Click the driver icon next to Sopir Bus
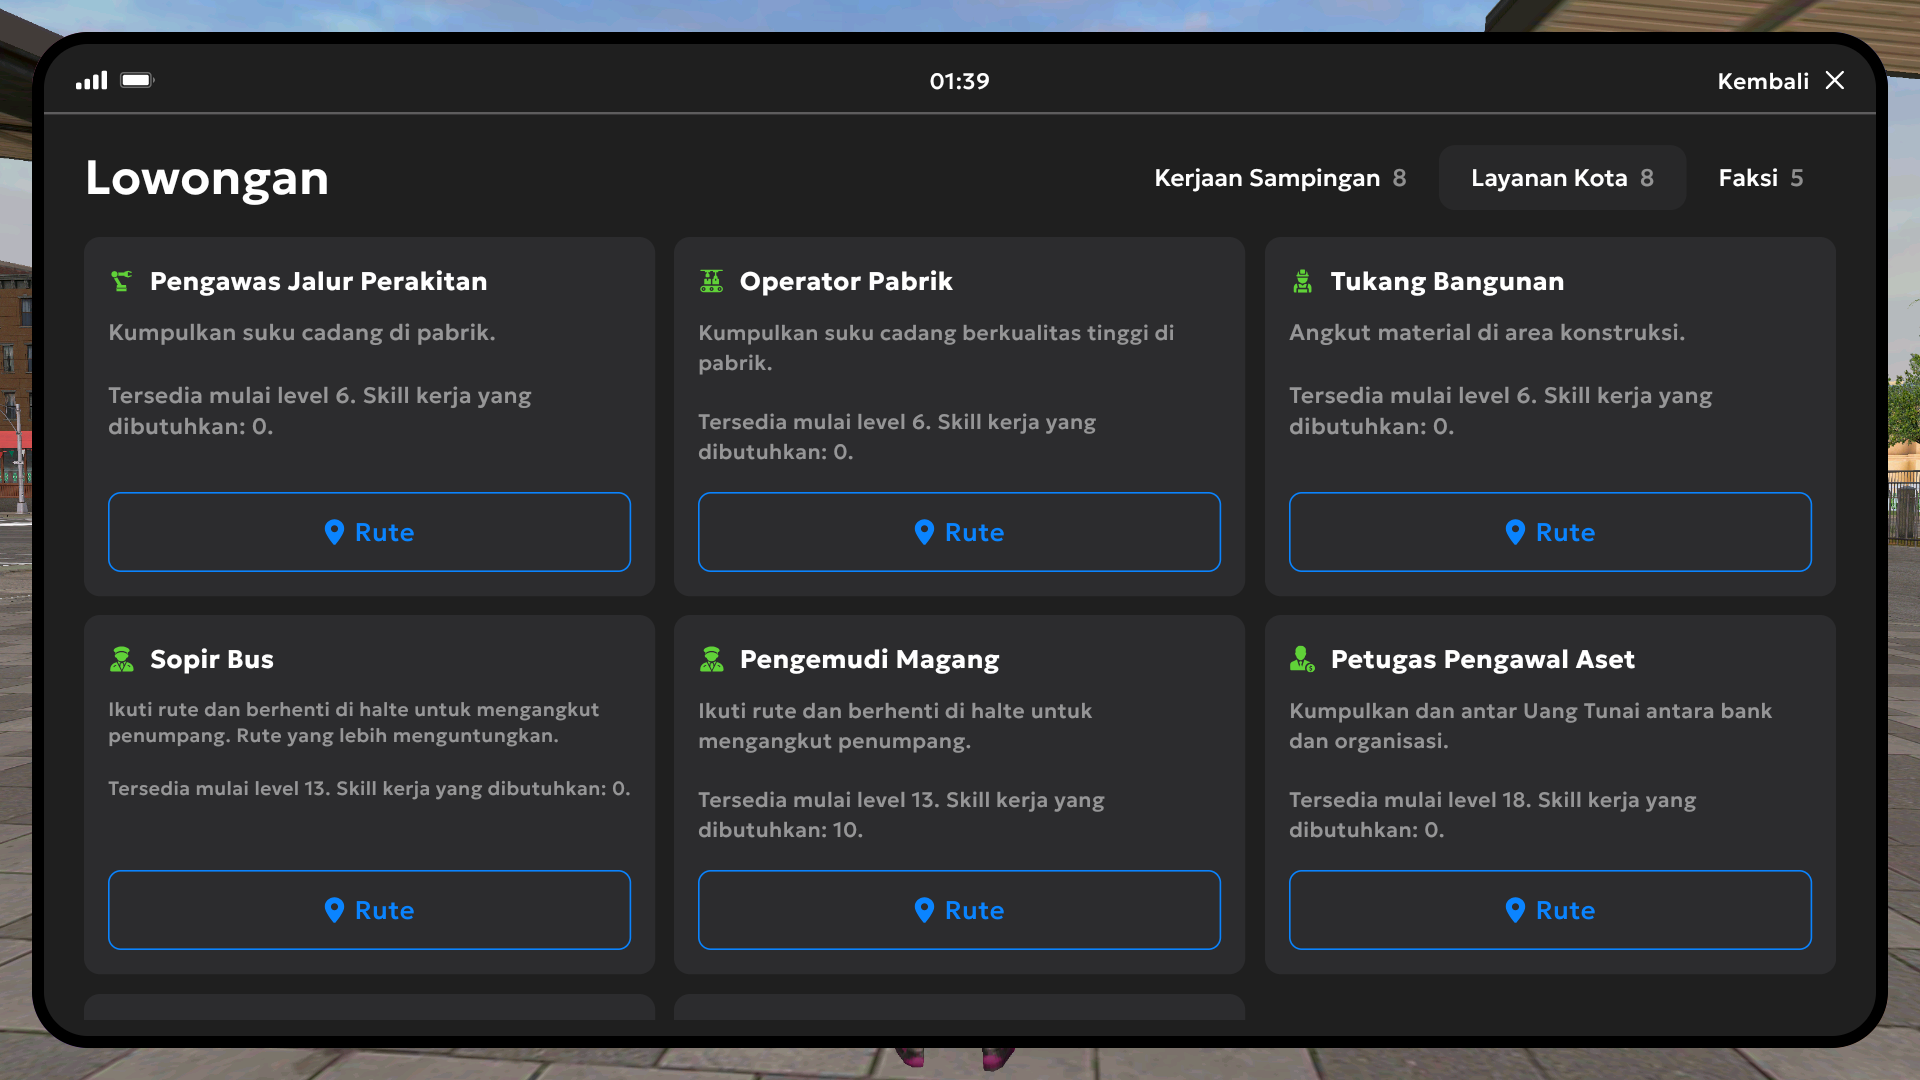This screenshot has width=1920, height=1080. click(x=121, y=659)
